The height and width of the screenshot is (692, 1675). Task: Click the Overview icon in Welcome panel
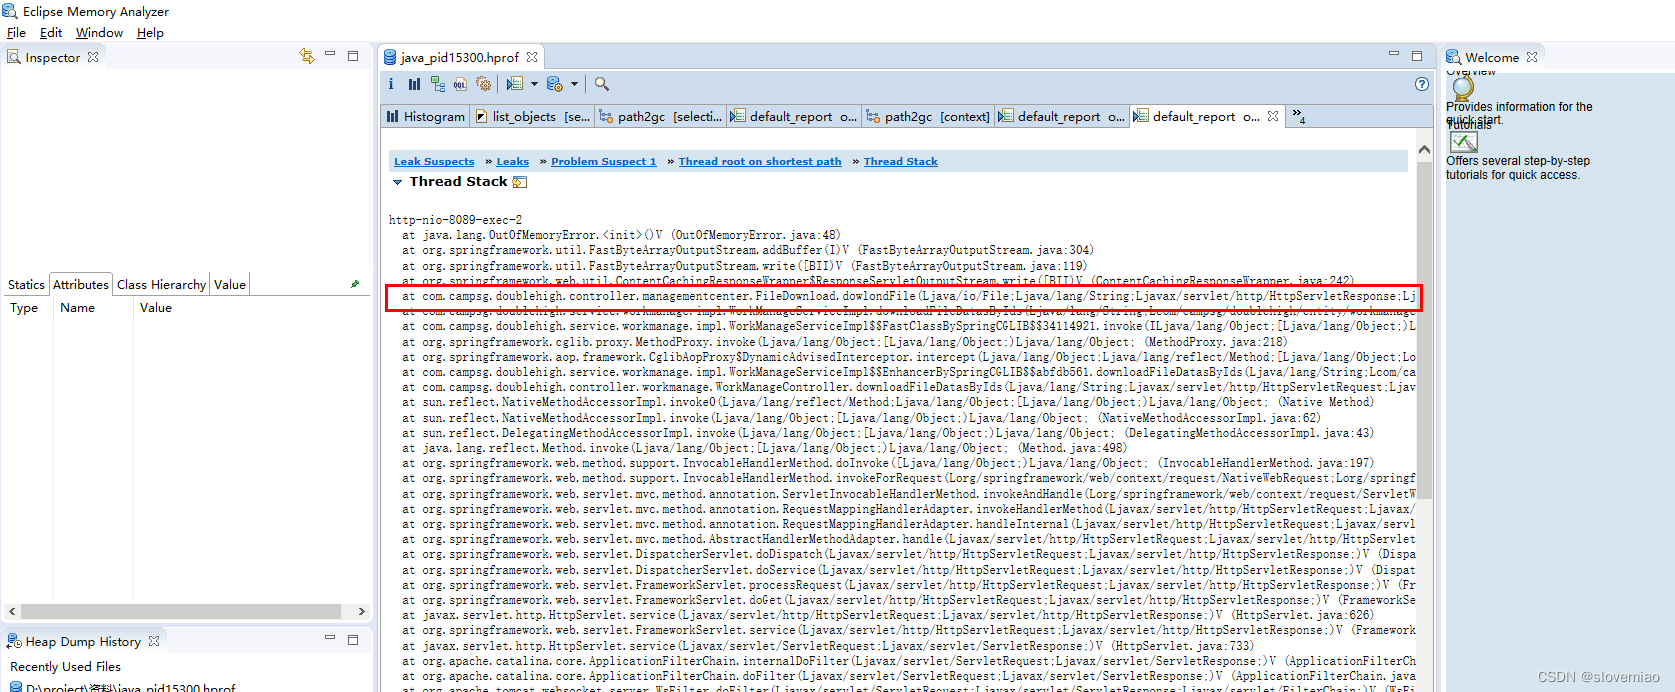pyautogui.click(x=1463, y=86)
